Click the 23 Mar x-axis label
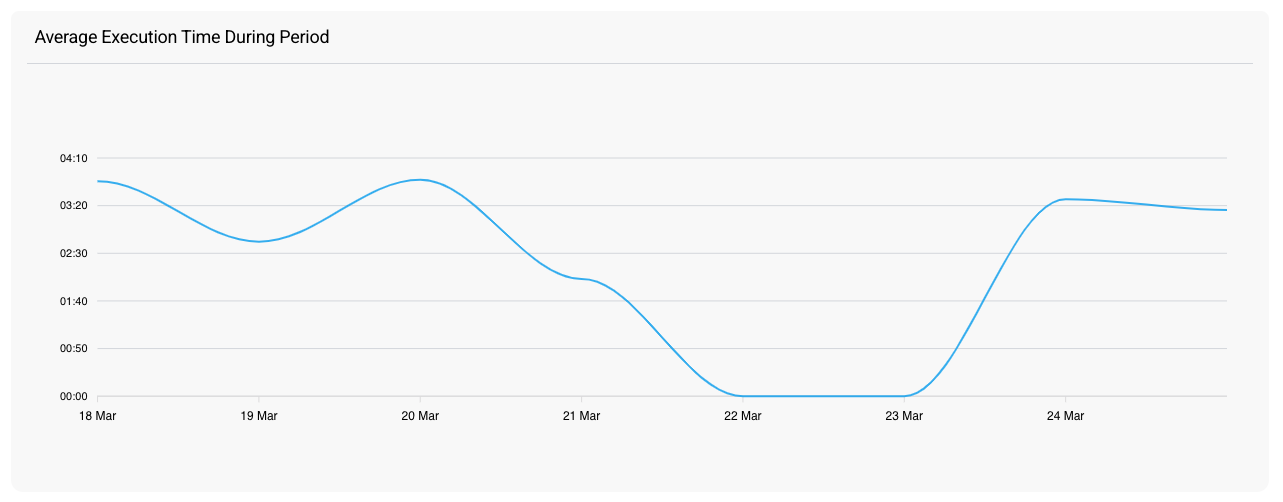 coord(904,416)
